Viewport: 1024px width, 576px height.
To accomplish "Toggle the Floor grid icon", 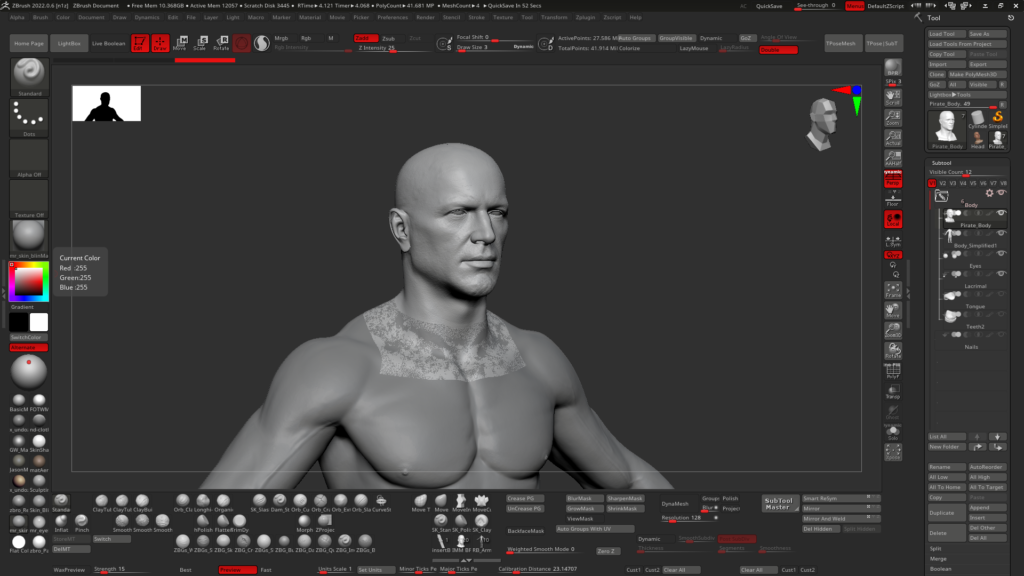I will tap(893, 200).
